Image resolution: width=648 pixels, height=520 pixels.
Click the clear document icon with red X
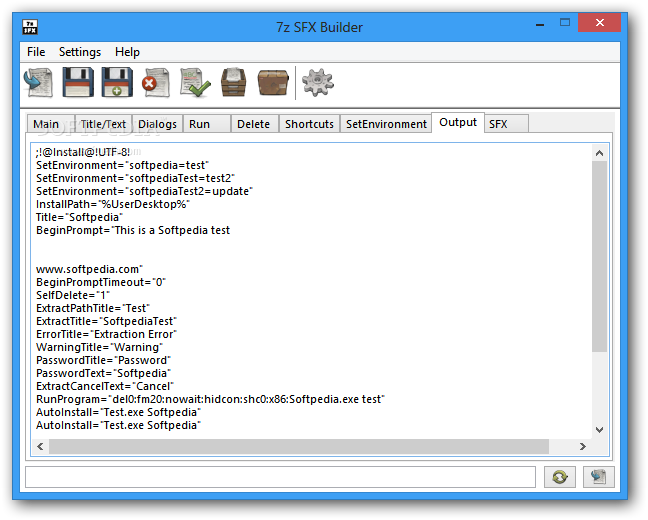[155, 83]
